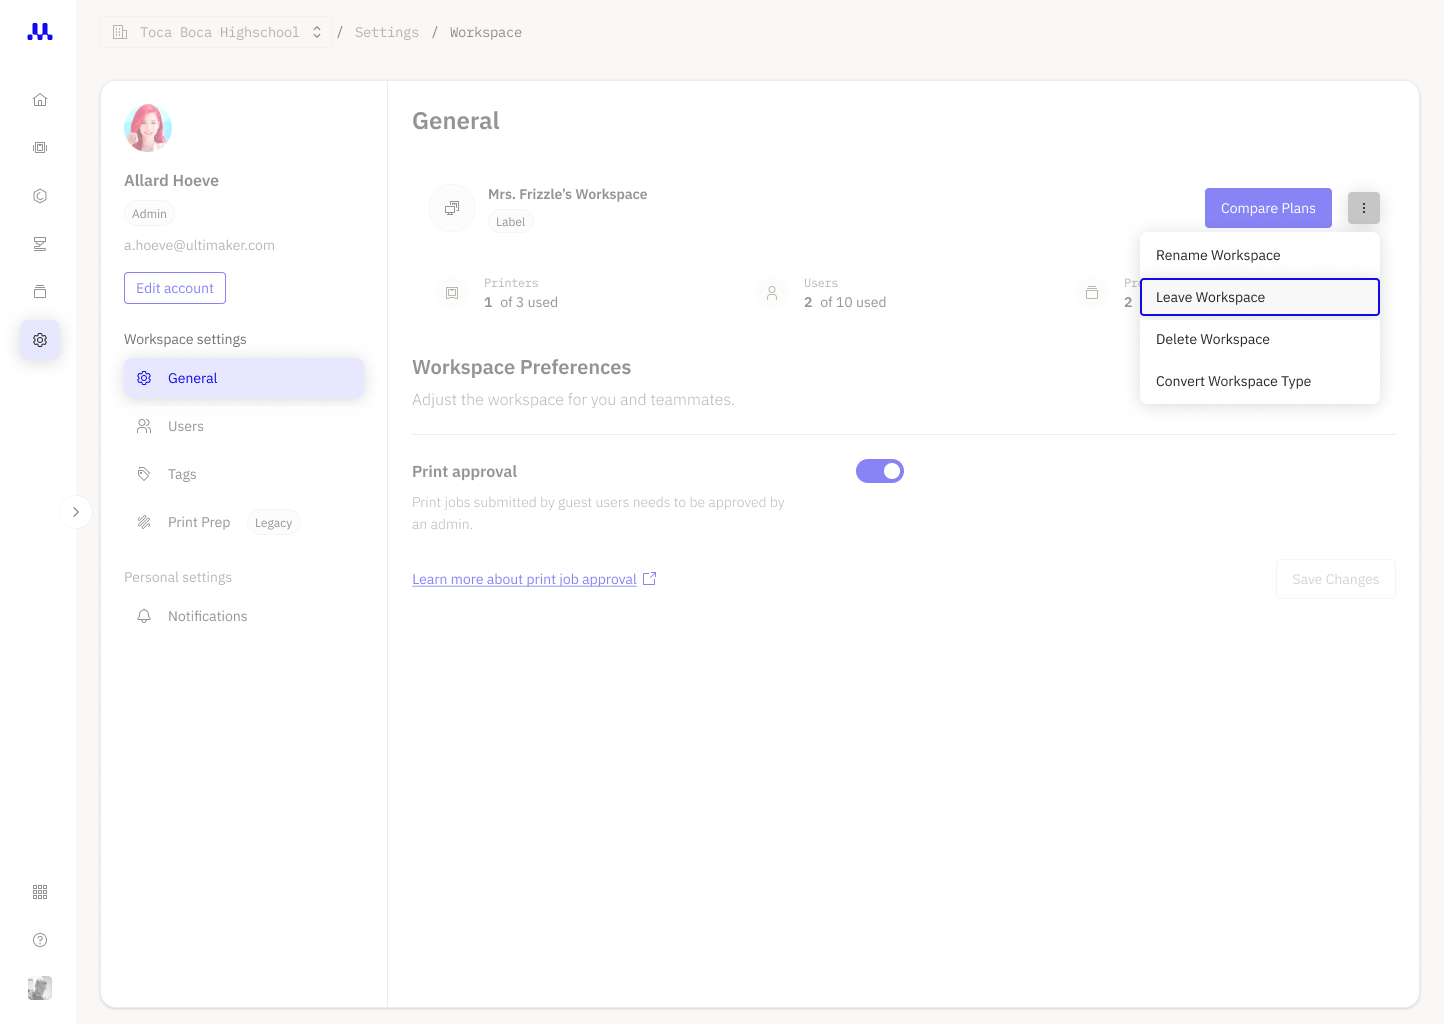This screenshot has height=1024, width=1444.
Task: Toggle the Print approval switch
Action: [x=880, y=471]
